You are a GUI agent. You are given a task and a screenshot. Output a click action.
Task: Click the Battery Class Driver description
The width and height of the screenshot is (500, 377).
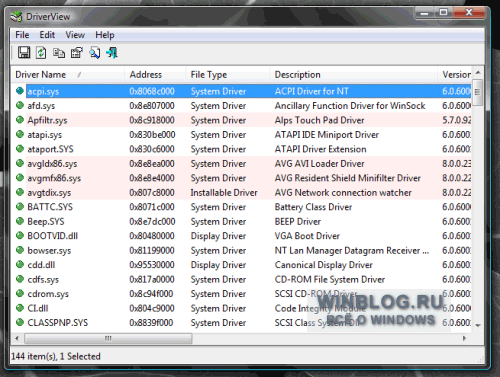pyautogui.click(x=313, y=207)
